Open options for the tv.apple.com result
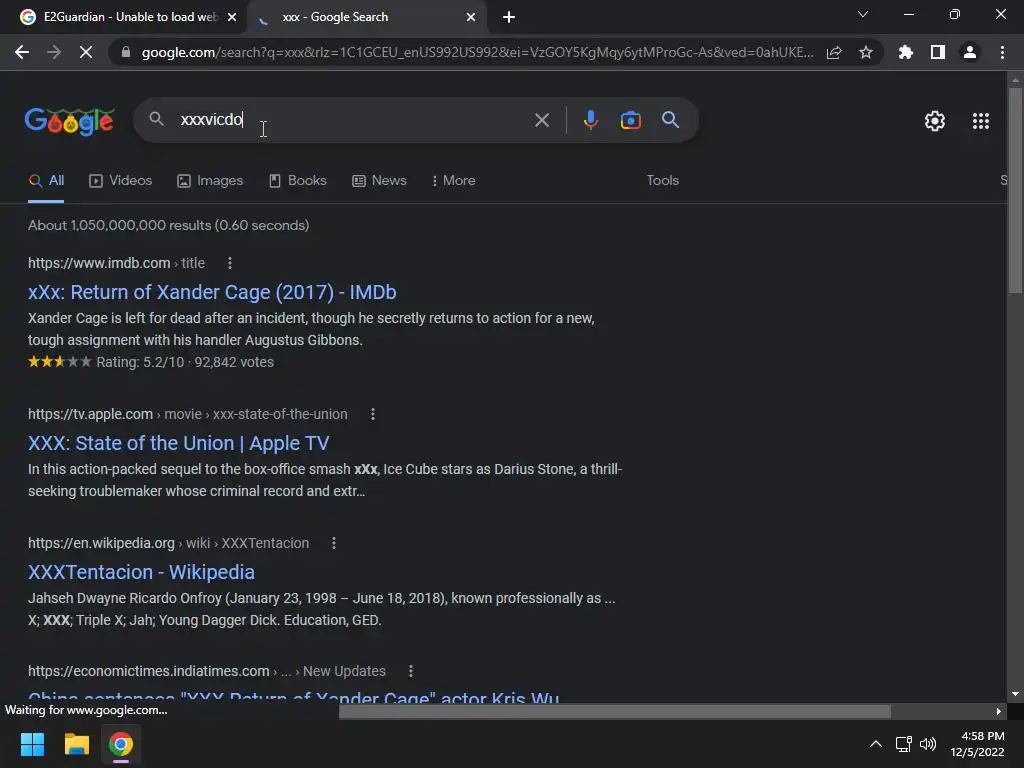The height and width of the screenshot is (768, 1024). pyautogui.click(x=372, y=414)
